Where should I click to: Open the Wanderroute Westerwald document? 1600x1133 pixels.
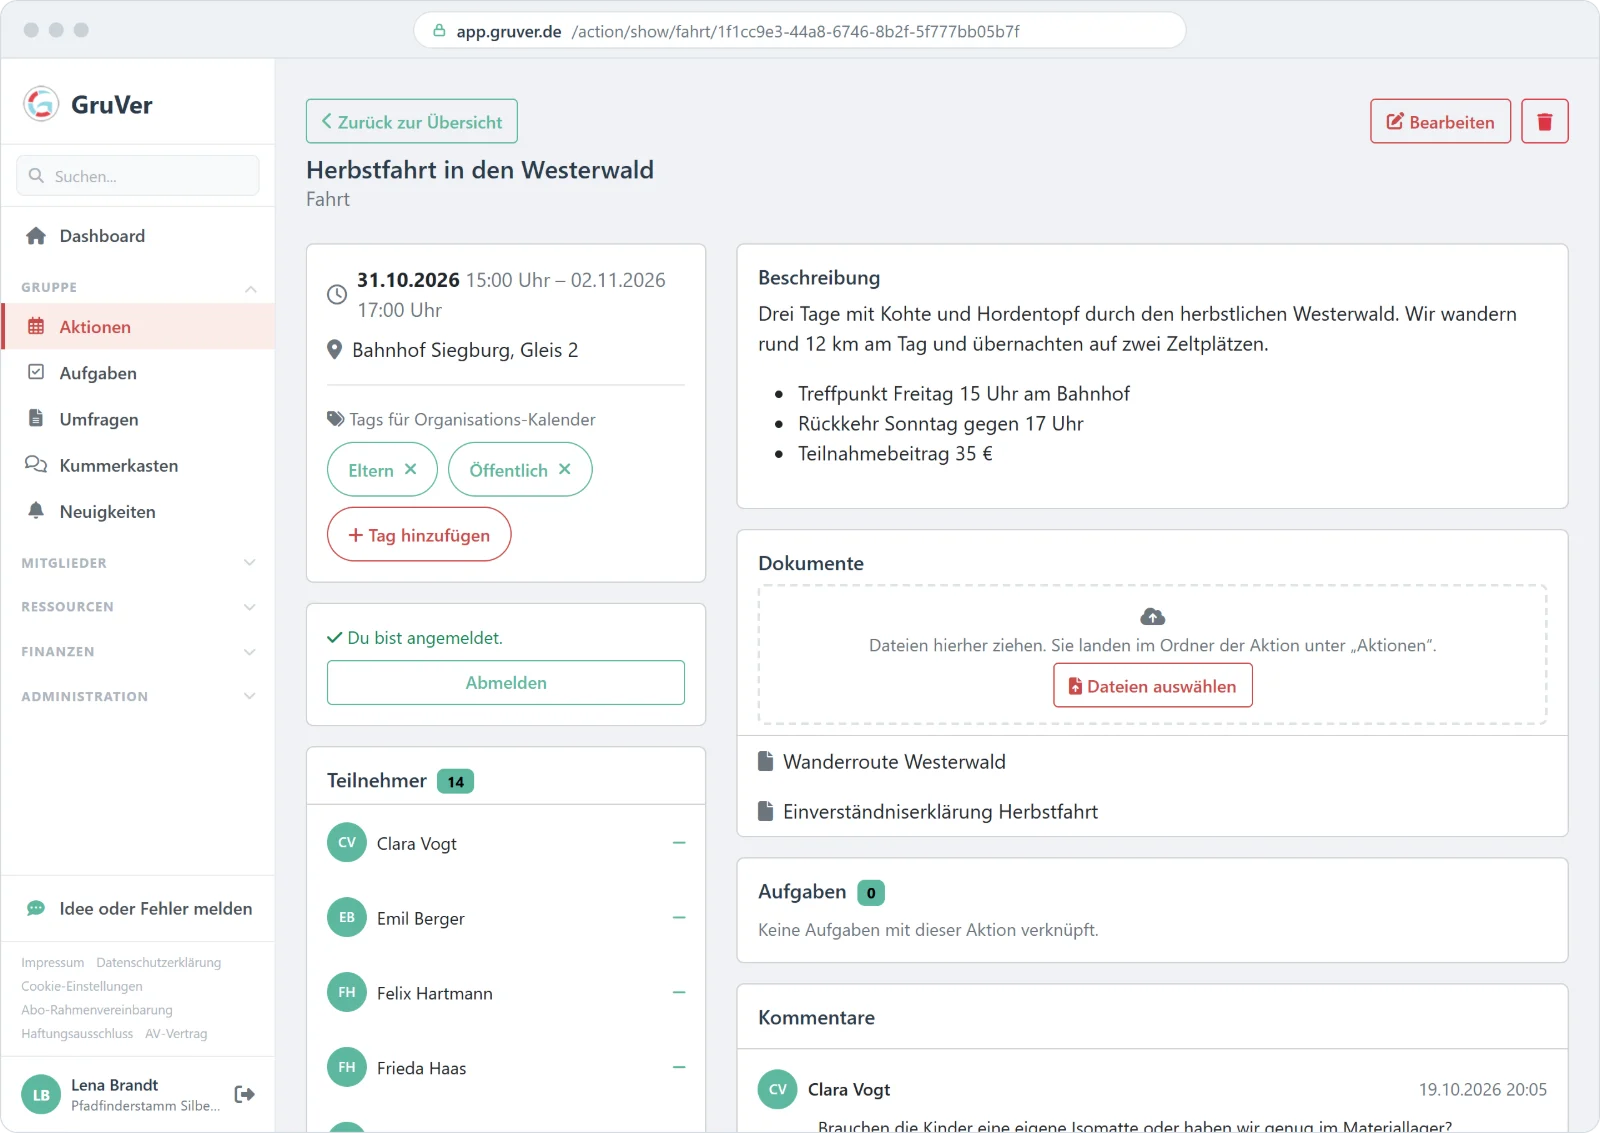pos(894,761)
